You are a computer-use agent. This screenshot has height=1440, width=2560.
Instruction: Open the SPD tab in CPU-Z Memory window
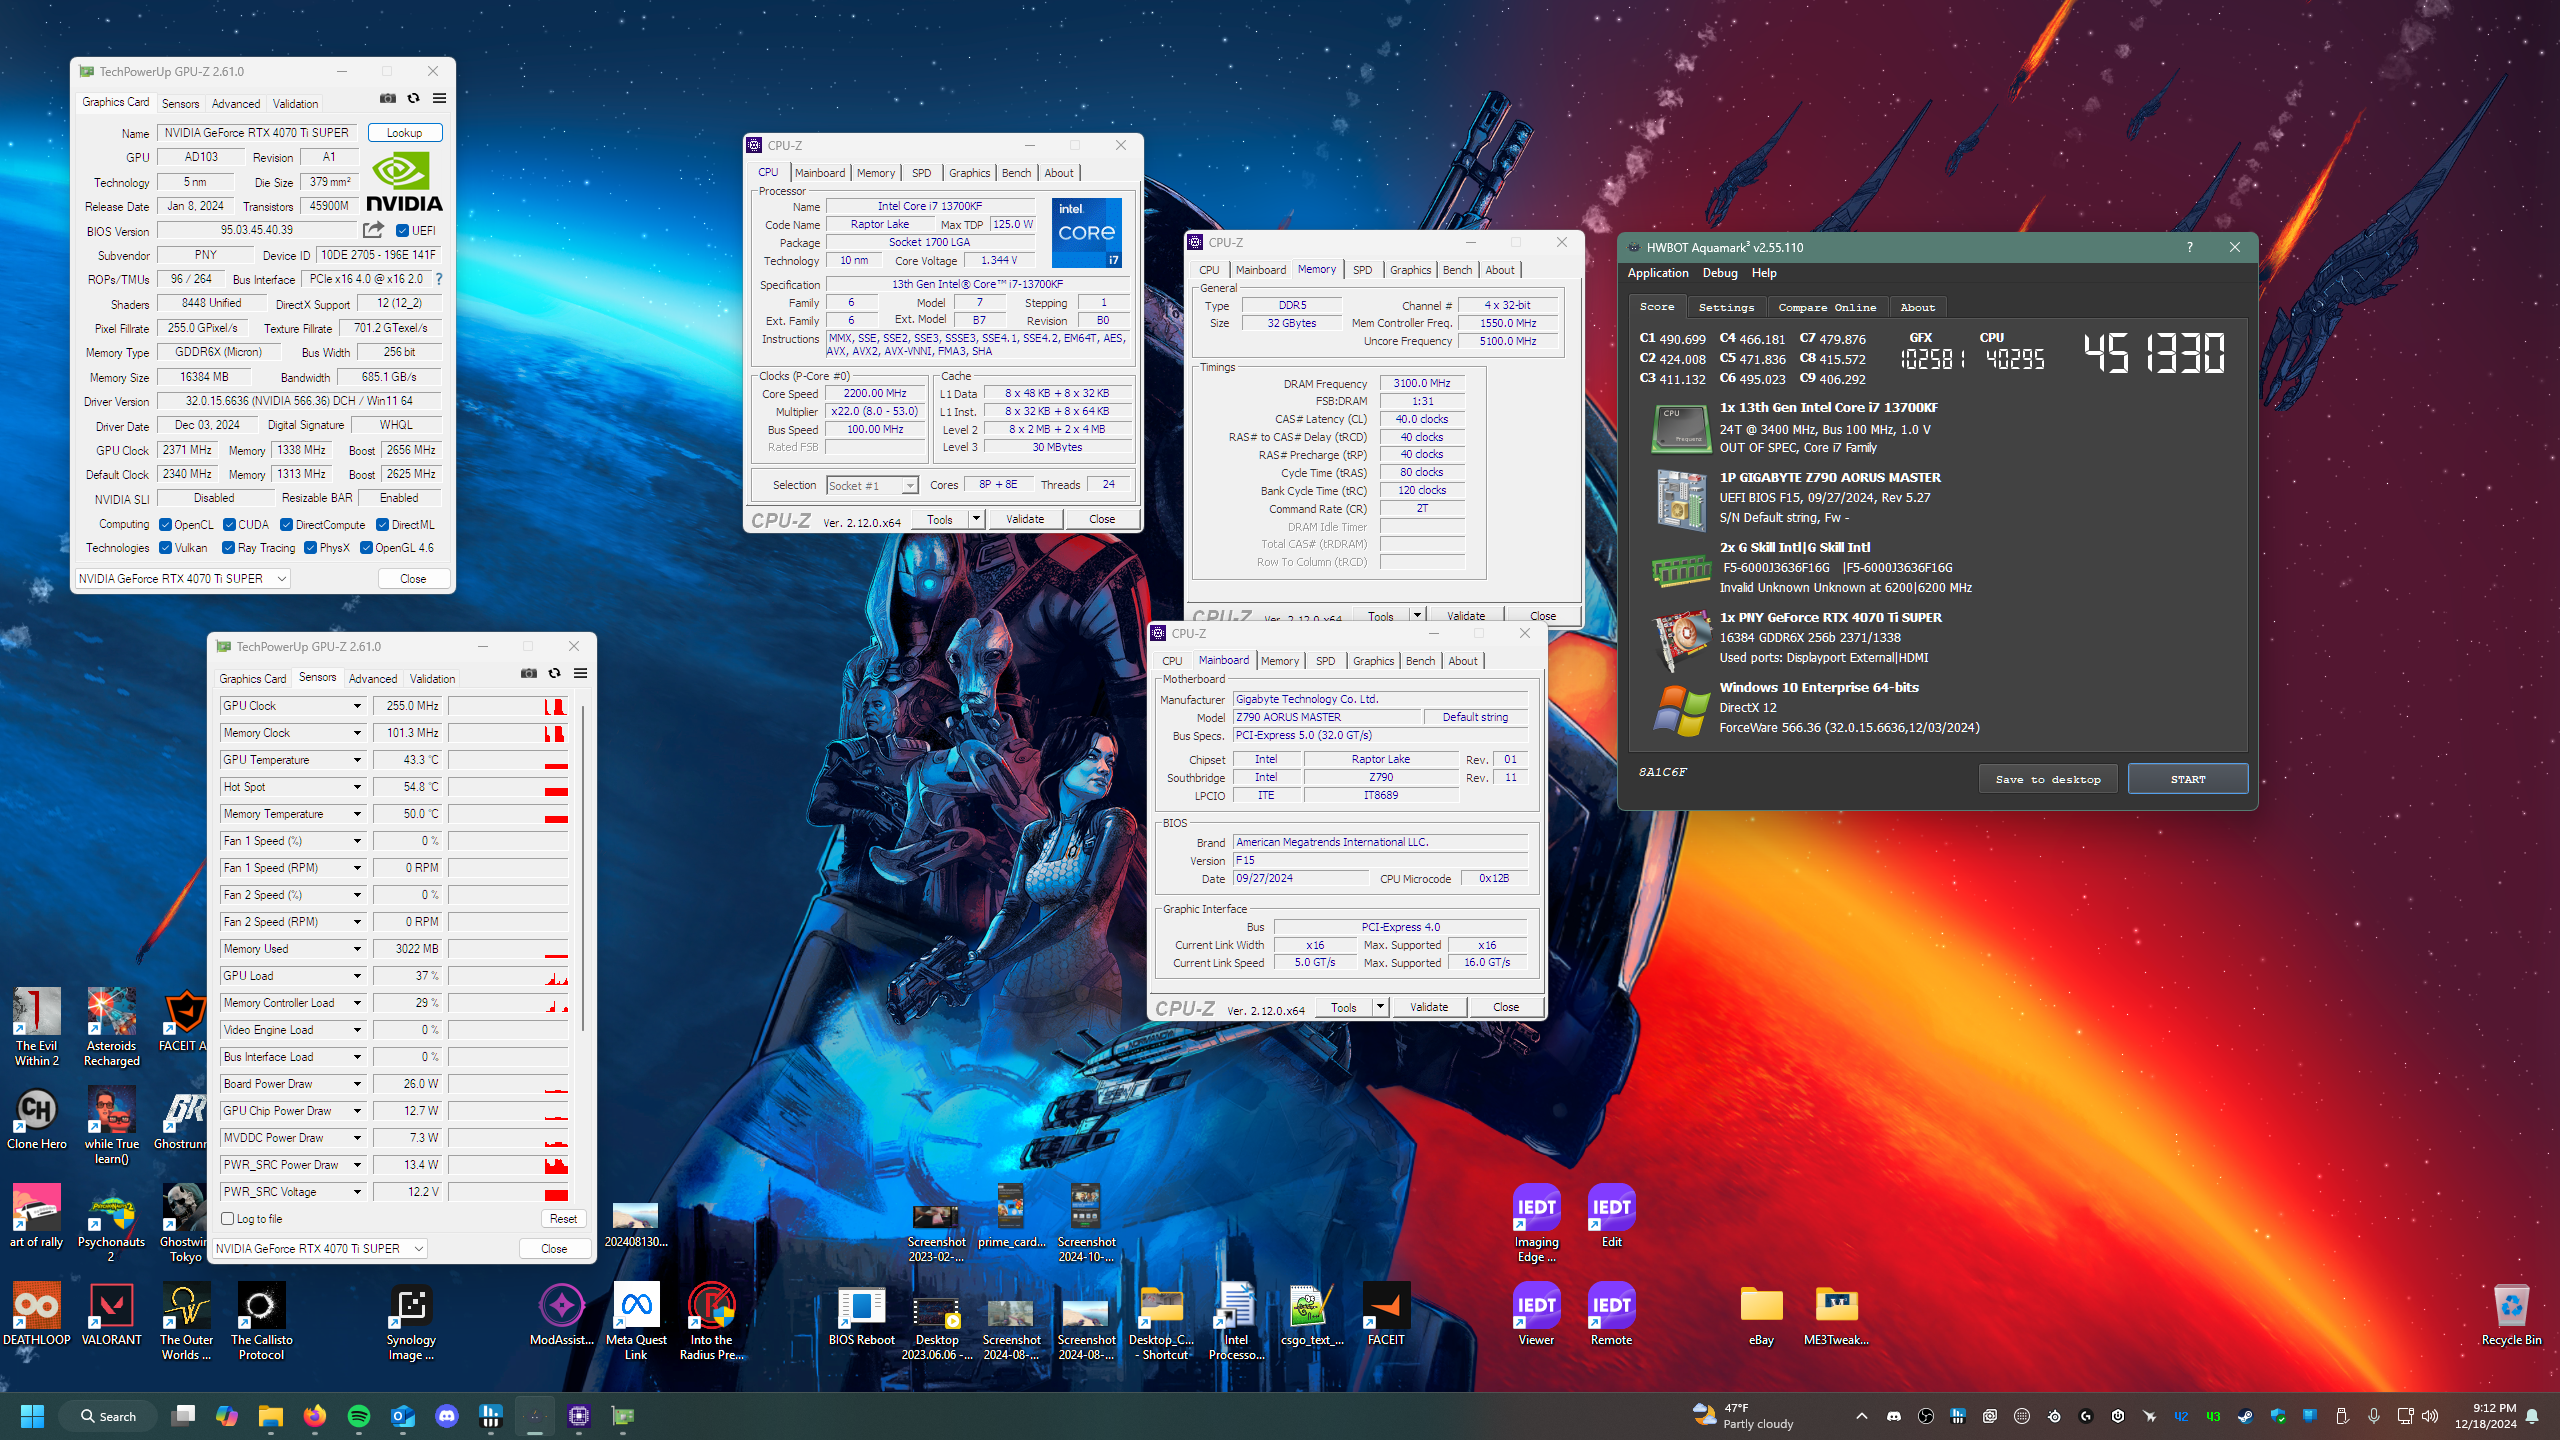(1362, 270)
